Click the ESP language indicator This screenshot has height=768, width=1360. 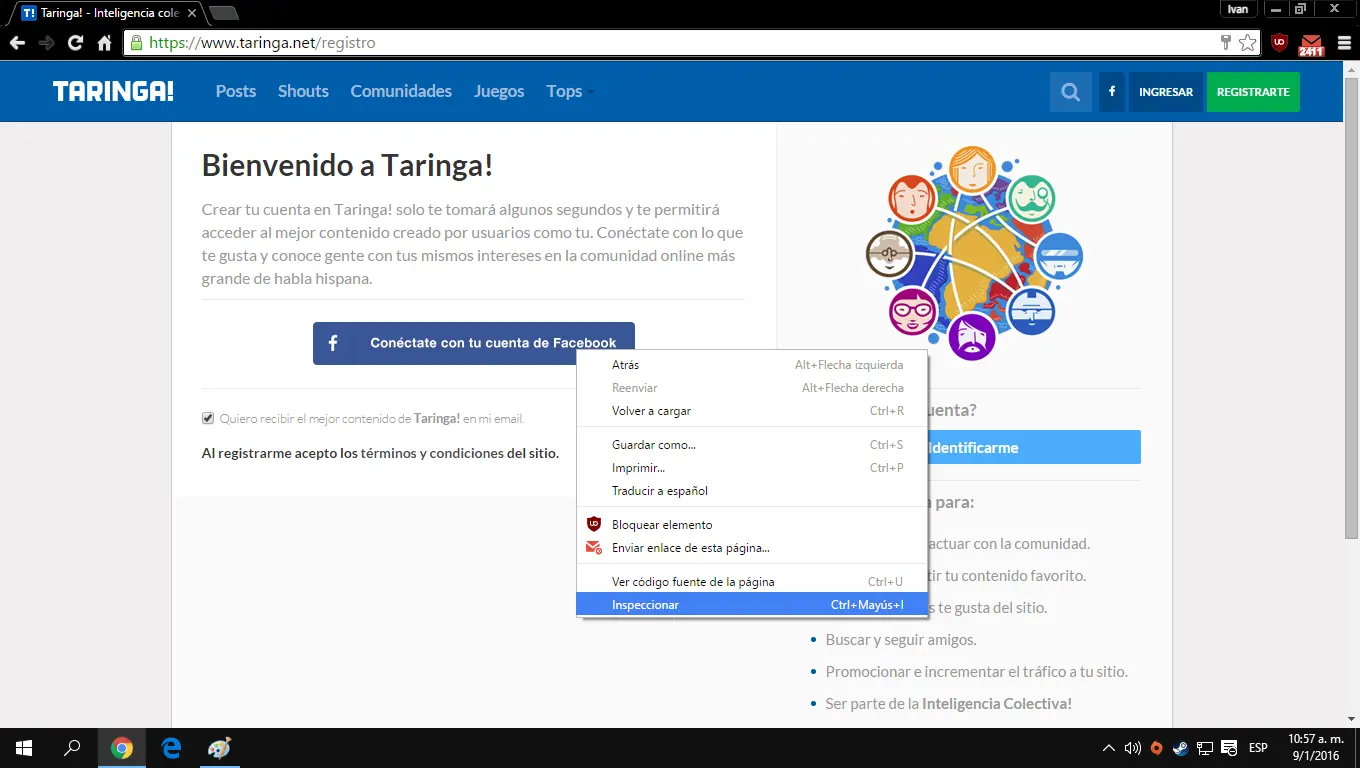[1258, 748]
